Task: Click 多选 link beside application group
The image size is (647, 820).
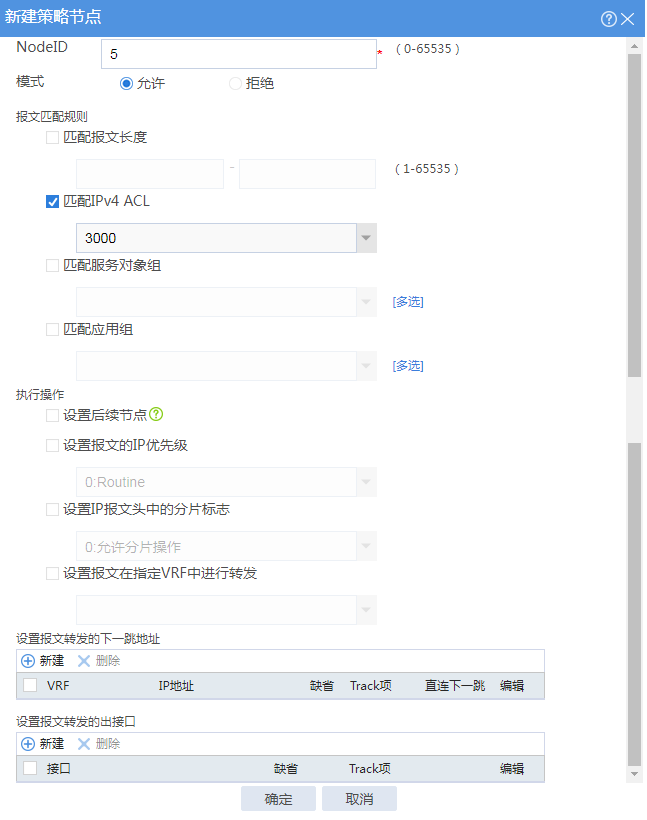Action: point(408,366)
